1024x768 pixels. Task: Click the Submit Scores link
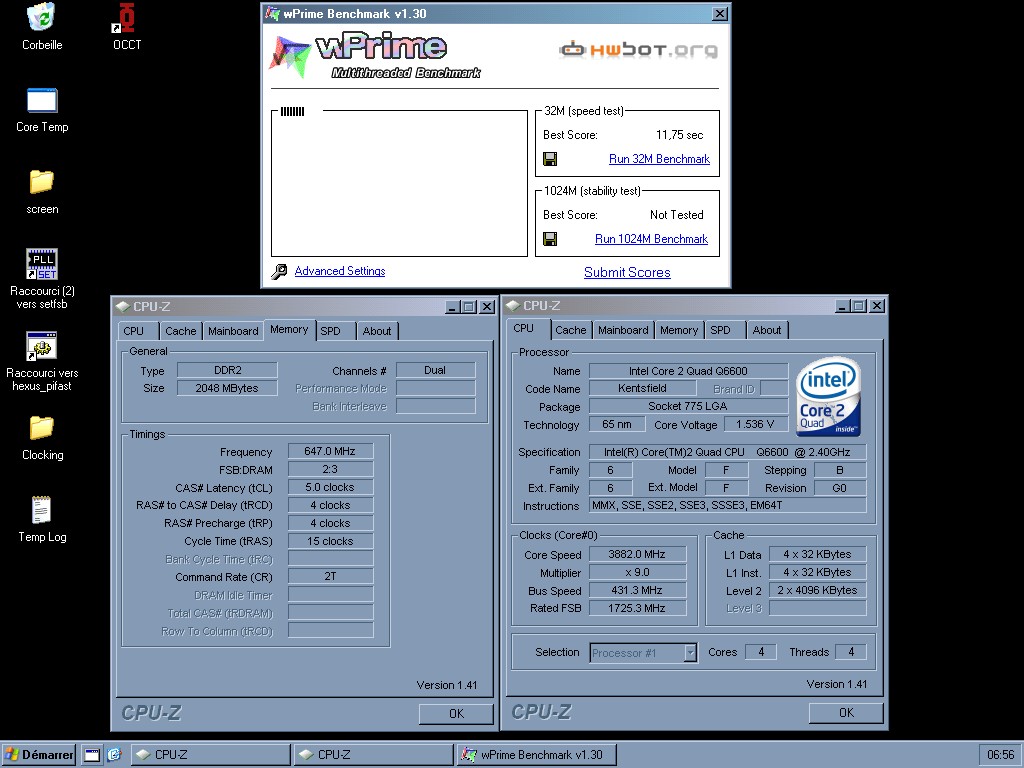tap(627, 272)
